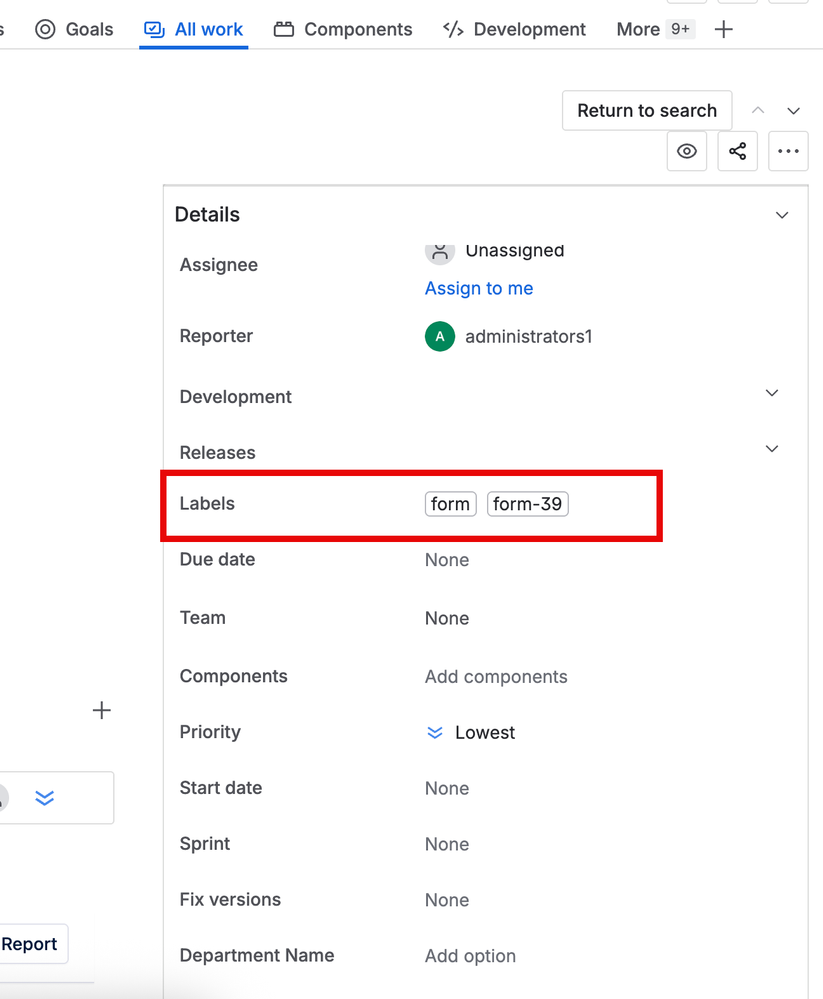Click the form-39 label tag
The height and width of the screenshot is (999, 823).
tap(527, 504)
